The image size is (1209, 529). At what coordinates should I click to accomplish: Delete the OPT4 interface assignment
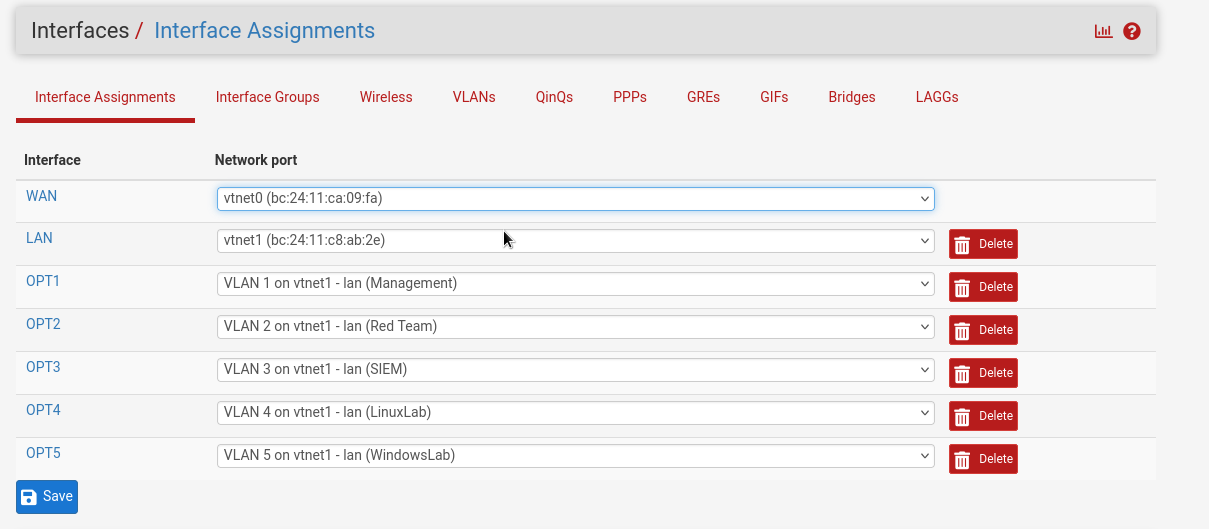983,416
